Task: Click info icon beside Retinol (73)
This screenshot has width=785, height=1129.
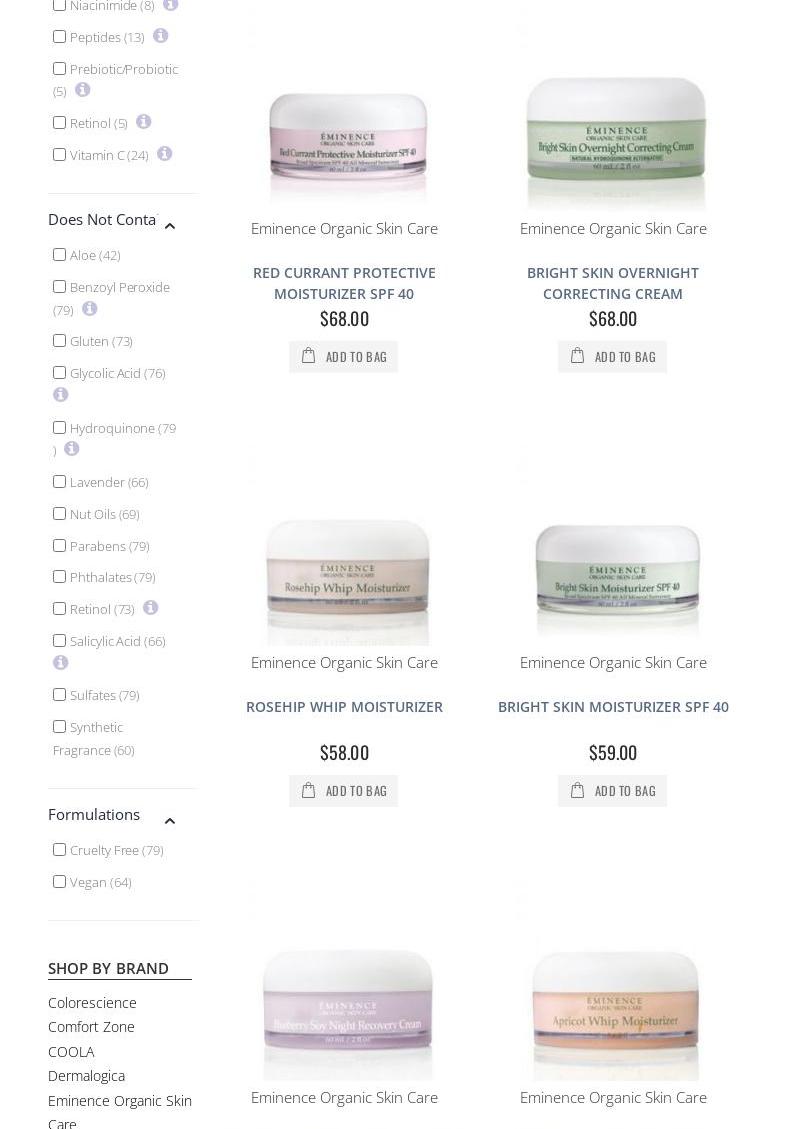Action: click(x=150, y=608)
